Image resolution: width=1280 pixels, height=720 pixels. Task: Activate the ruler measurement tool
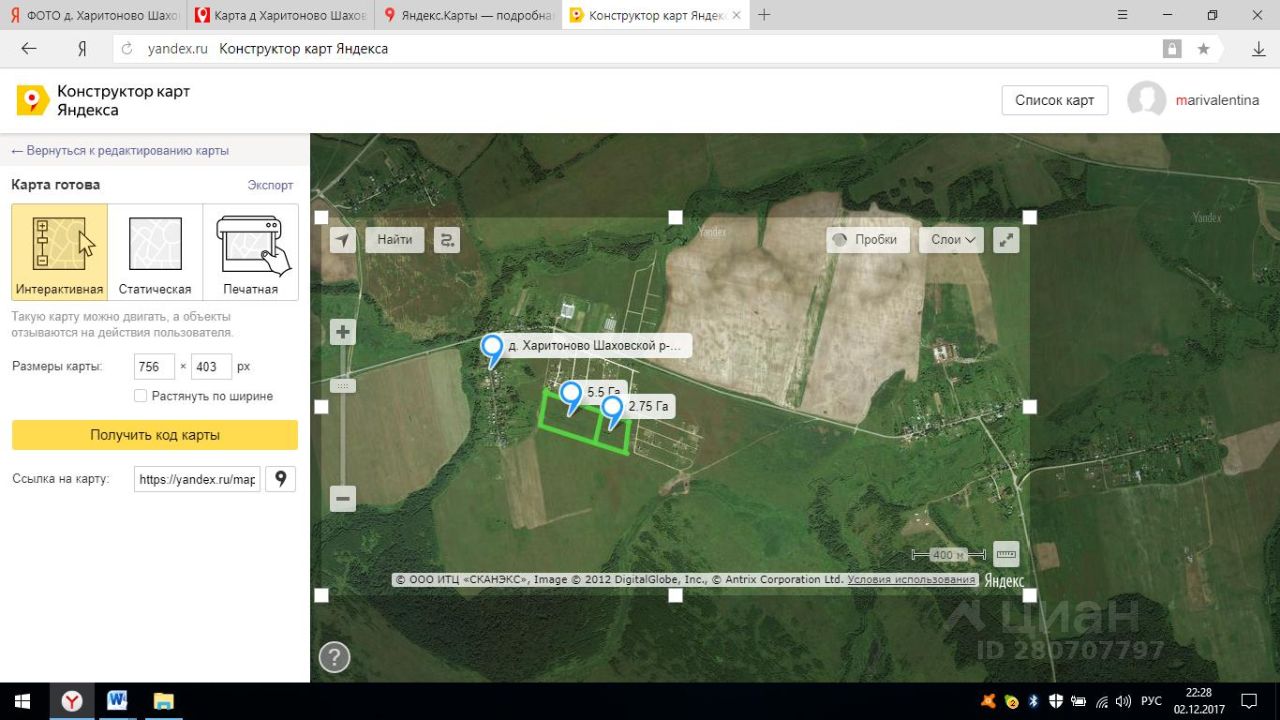(1006, 553)
